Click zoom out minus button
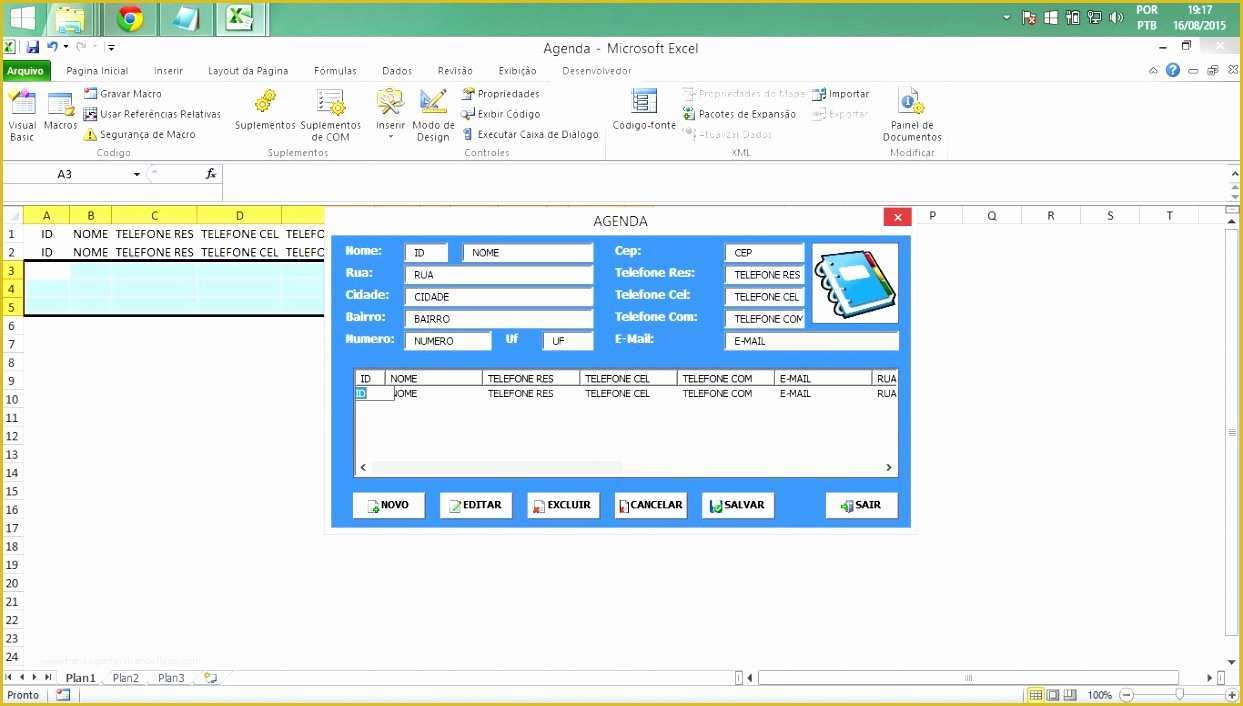This screenshot has height=706, width=1243. pyautogui.click(x=1127, y=695)
